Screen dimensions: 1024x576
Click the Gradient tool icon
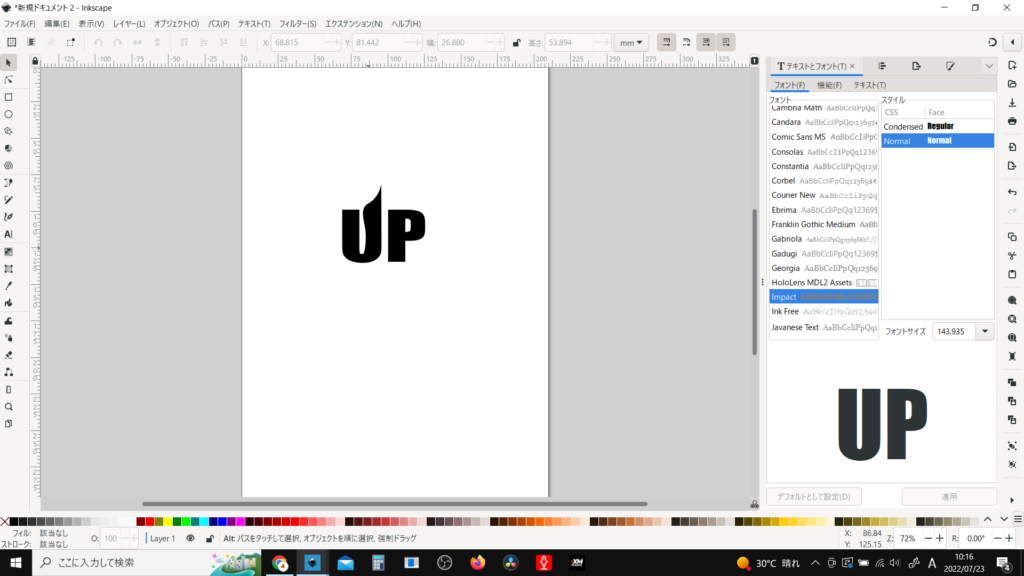[x=9, y=251]
